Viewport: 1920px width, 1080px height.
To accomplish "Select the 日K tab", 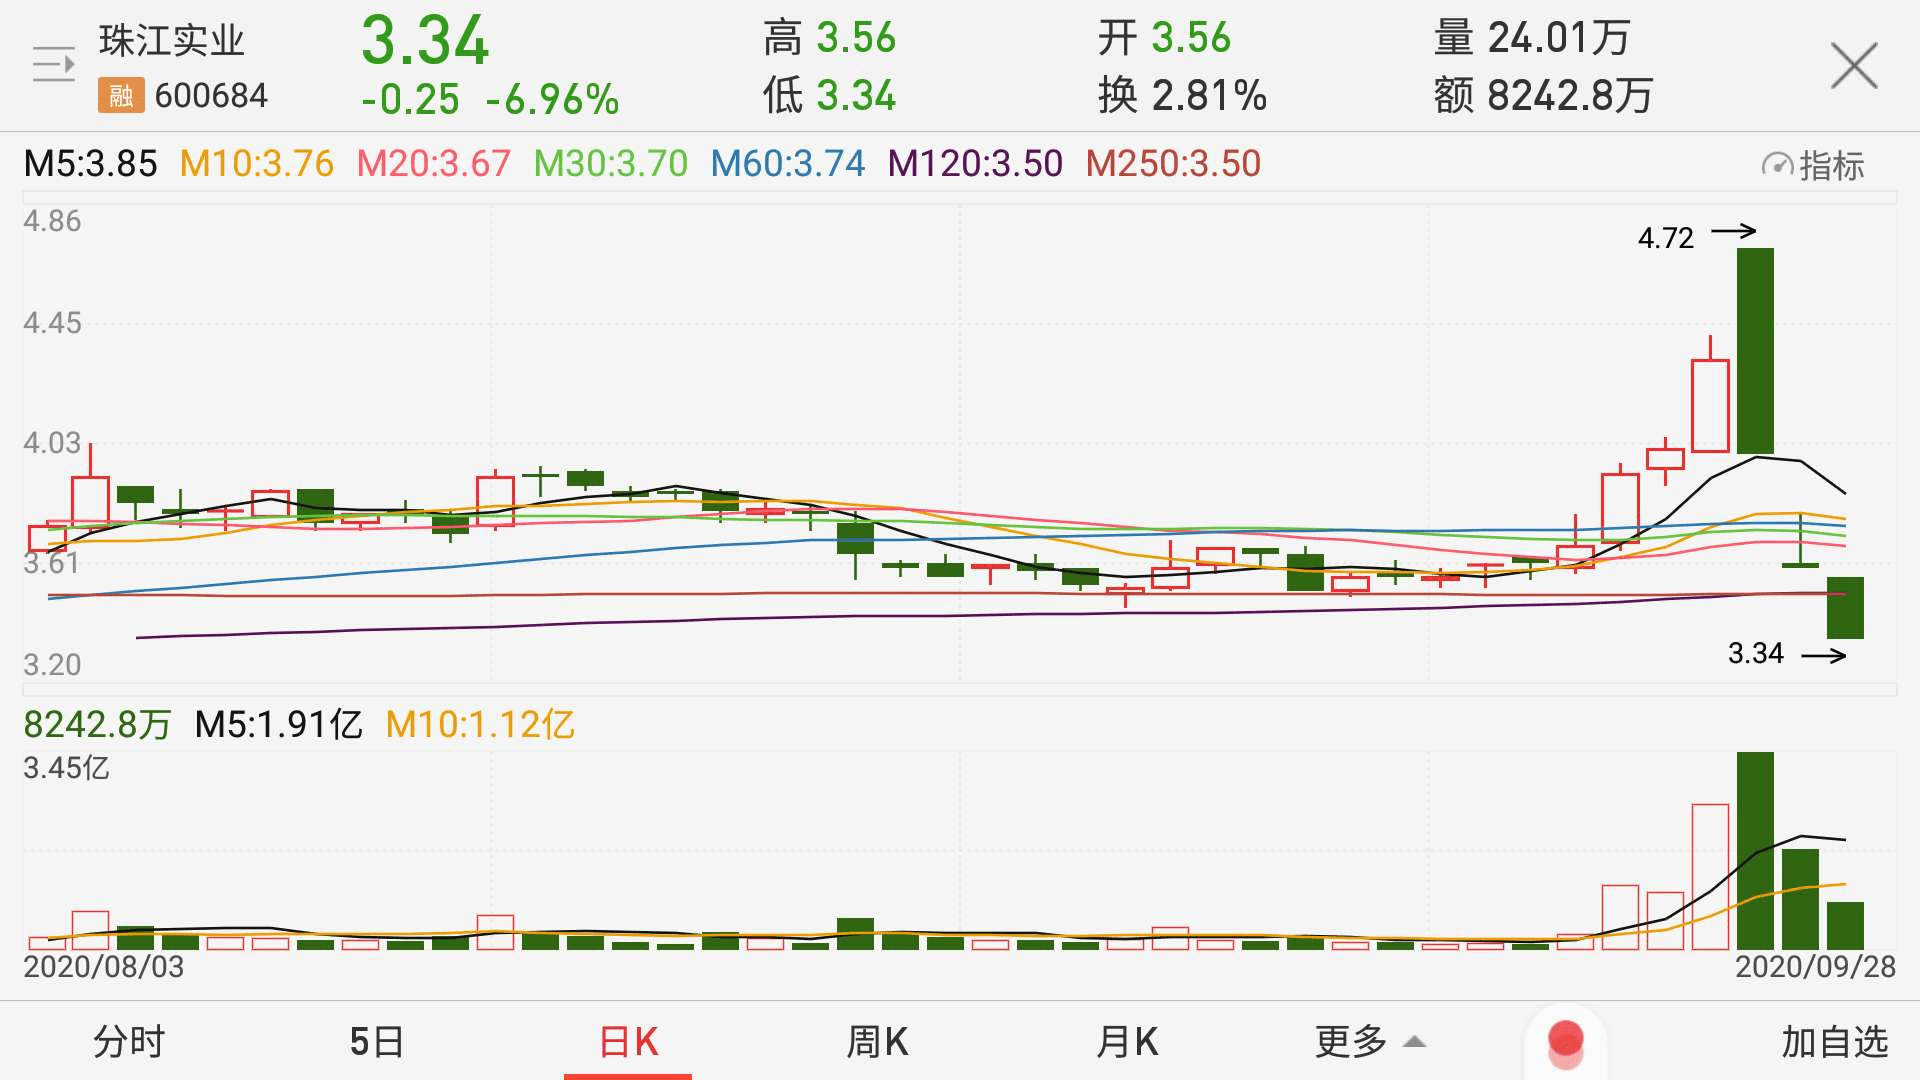I will point(628,1042).
